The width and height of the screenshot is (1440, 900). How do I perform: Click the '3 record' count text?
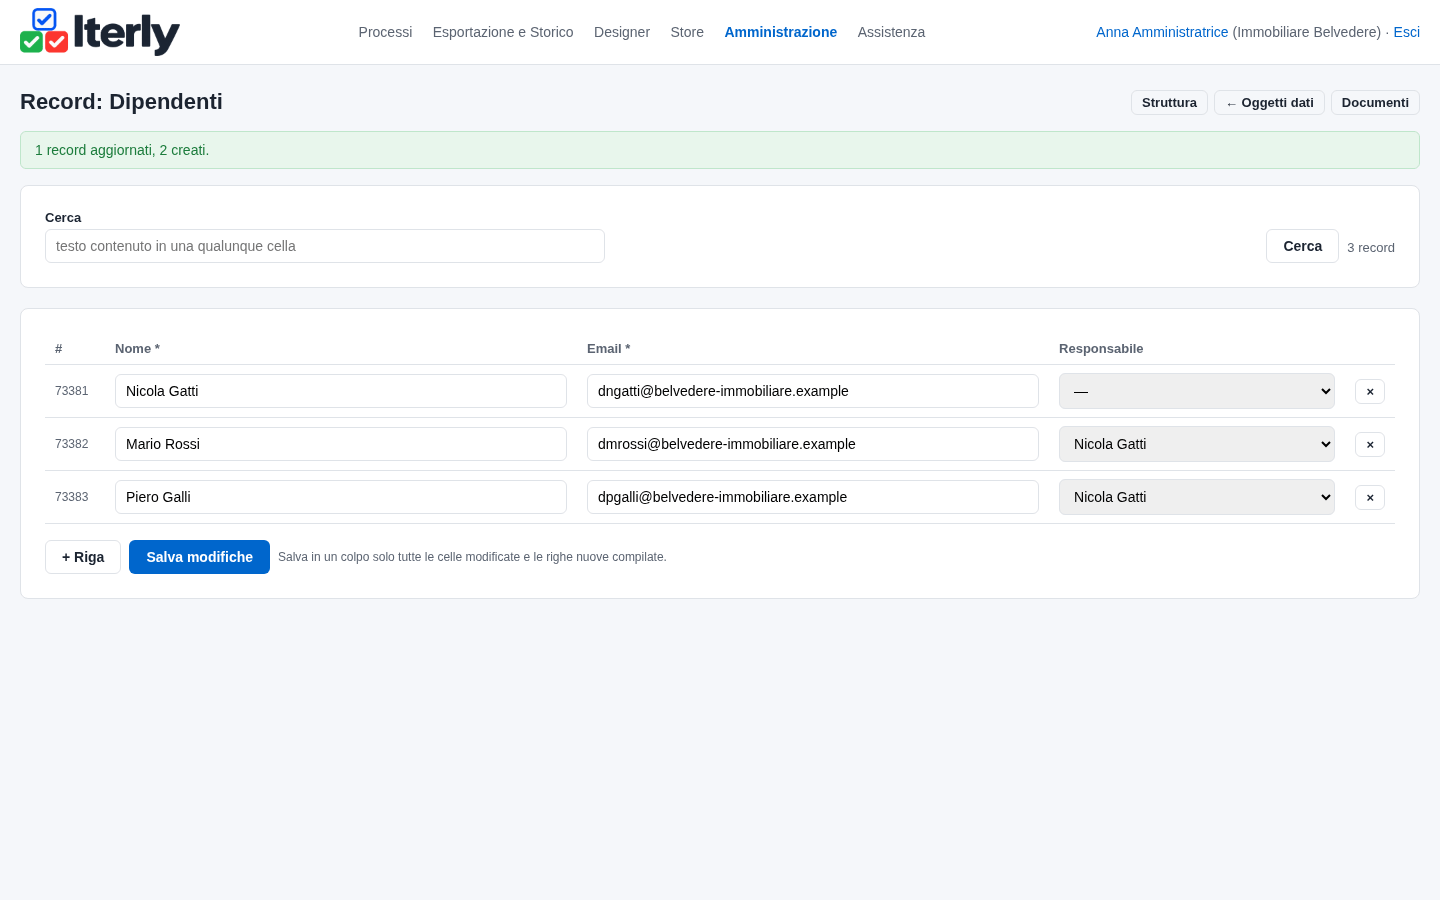[1371, 248]
